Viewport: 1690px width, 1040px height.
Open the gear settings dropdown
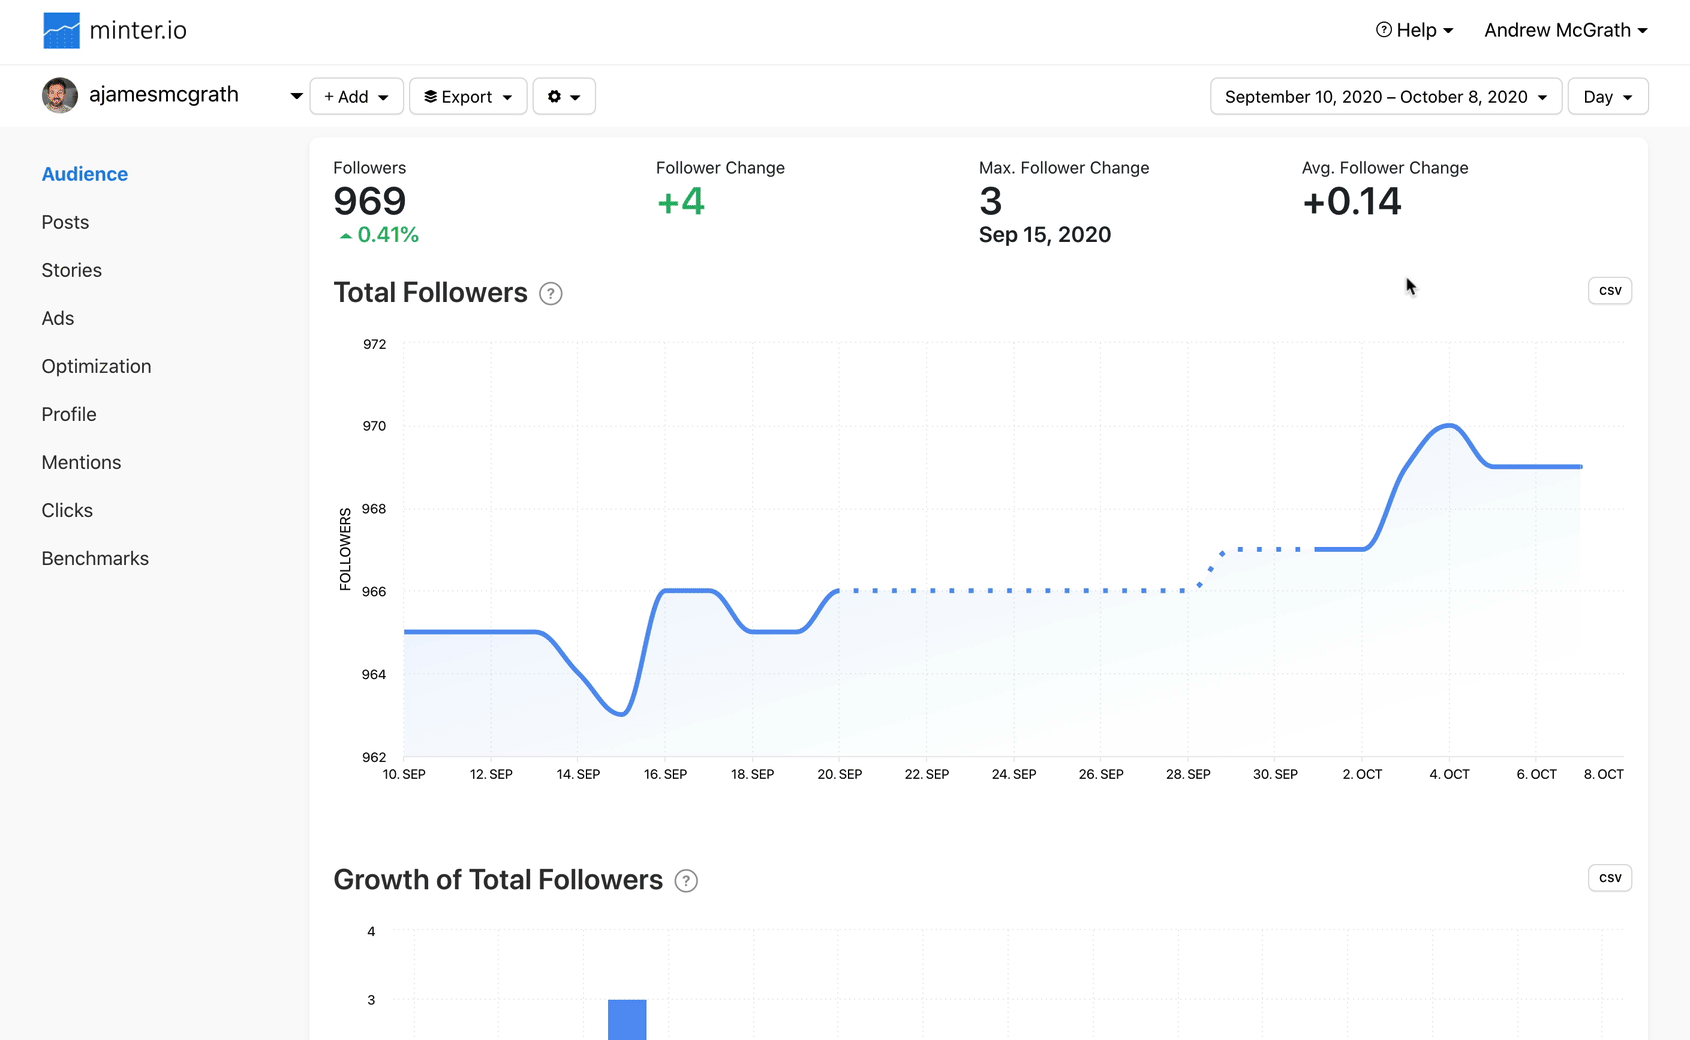pyautogui.click(x=564, y=97)
